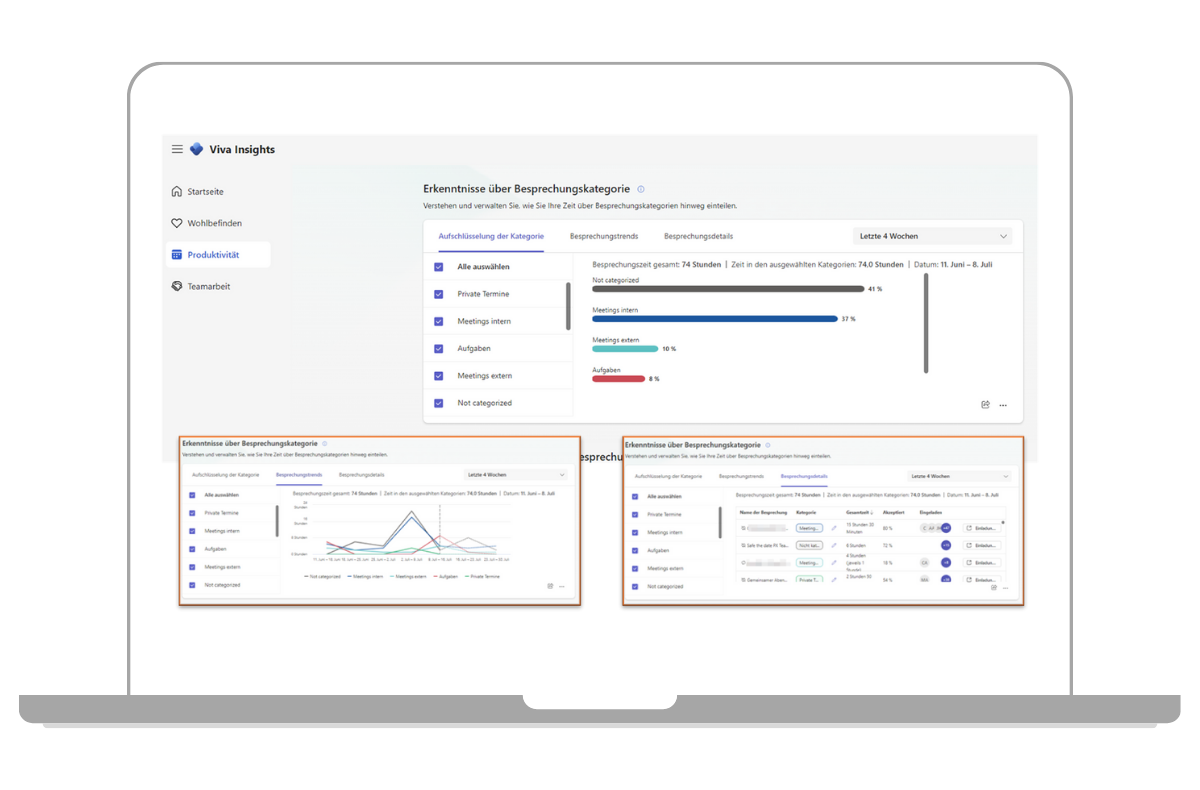
Task: Open more options ellipsis in main breakdown card
Action: tap(1003, 405)
